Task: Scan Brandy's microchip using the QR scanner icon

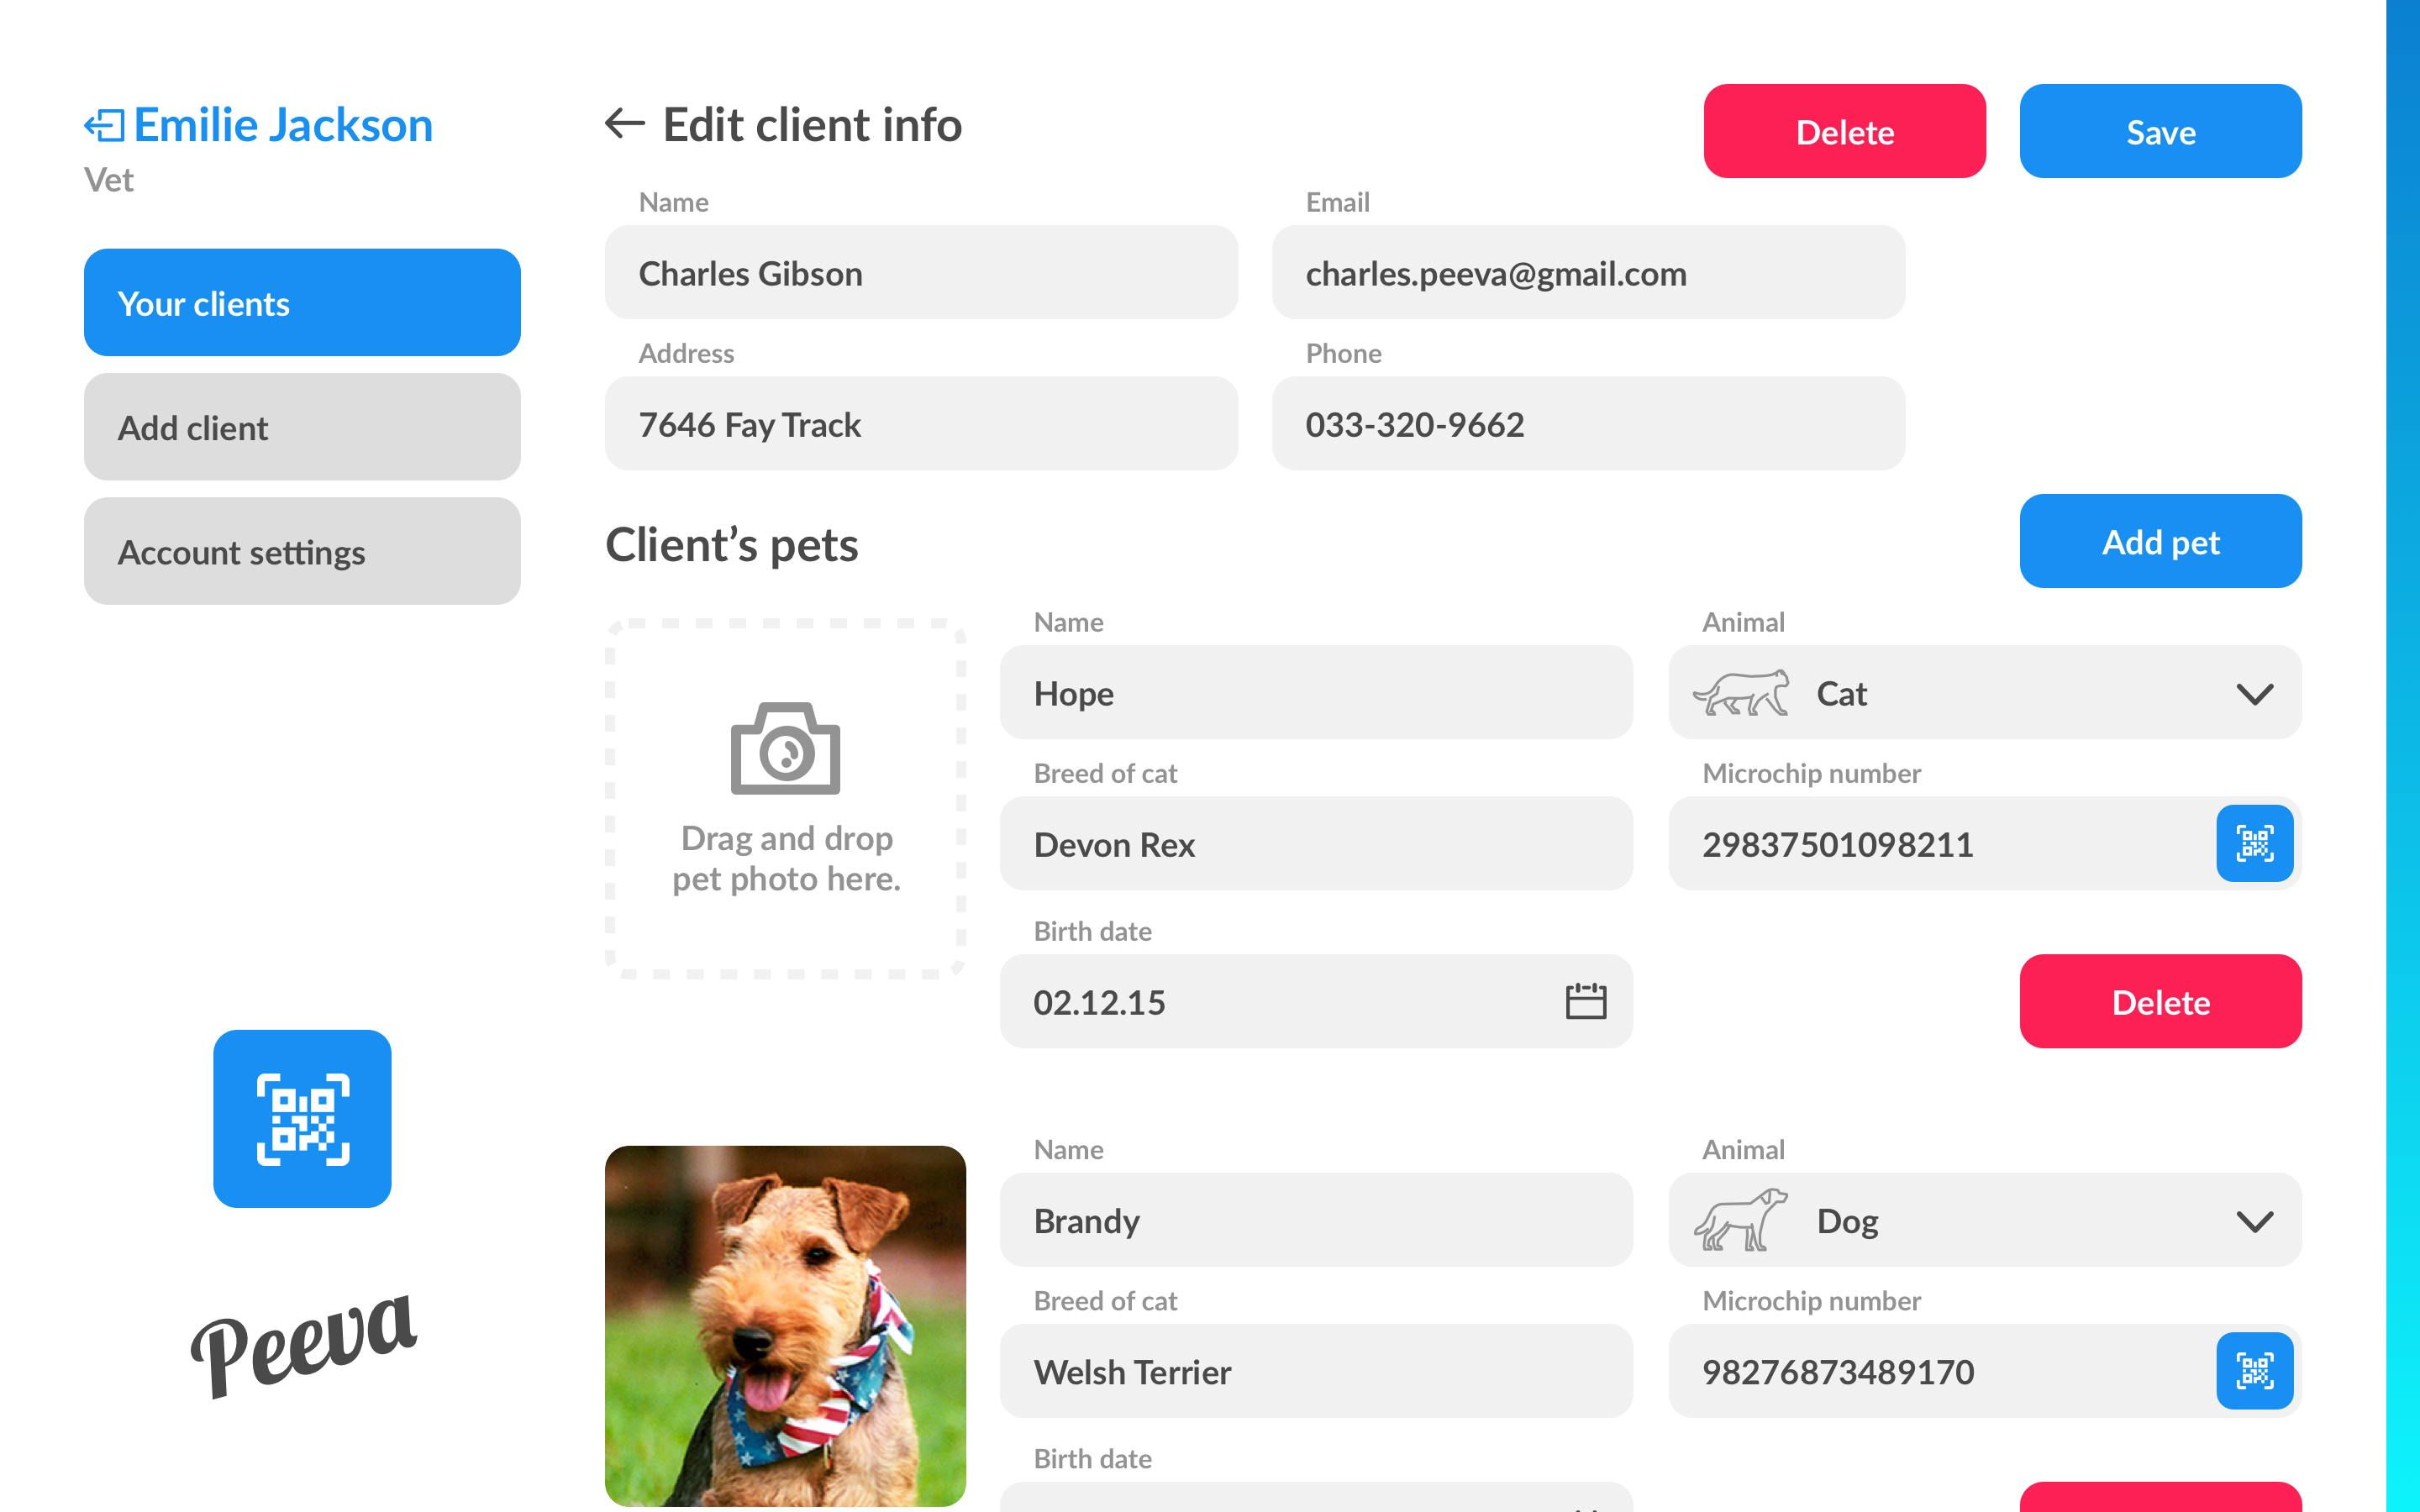Action: pos(2255,1371)
